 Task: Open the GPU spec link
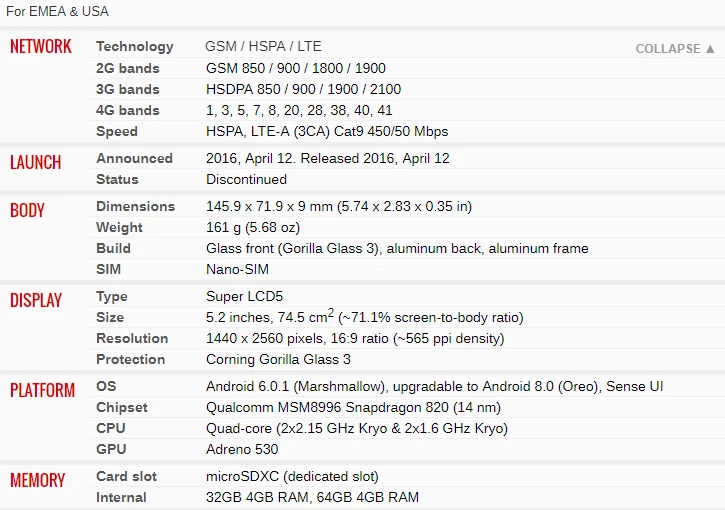pyautogui.click(x=110, y=449)
